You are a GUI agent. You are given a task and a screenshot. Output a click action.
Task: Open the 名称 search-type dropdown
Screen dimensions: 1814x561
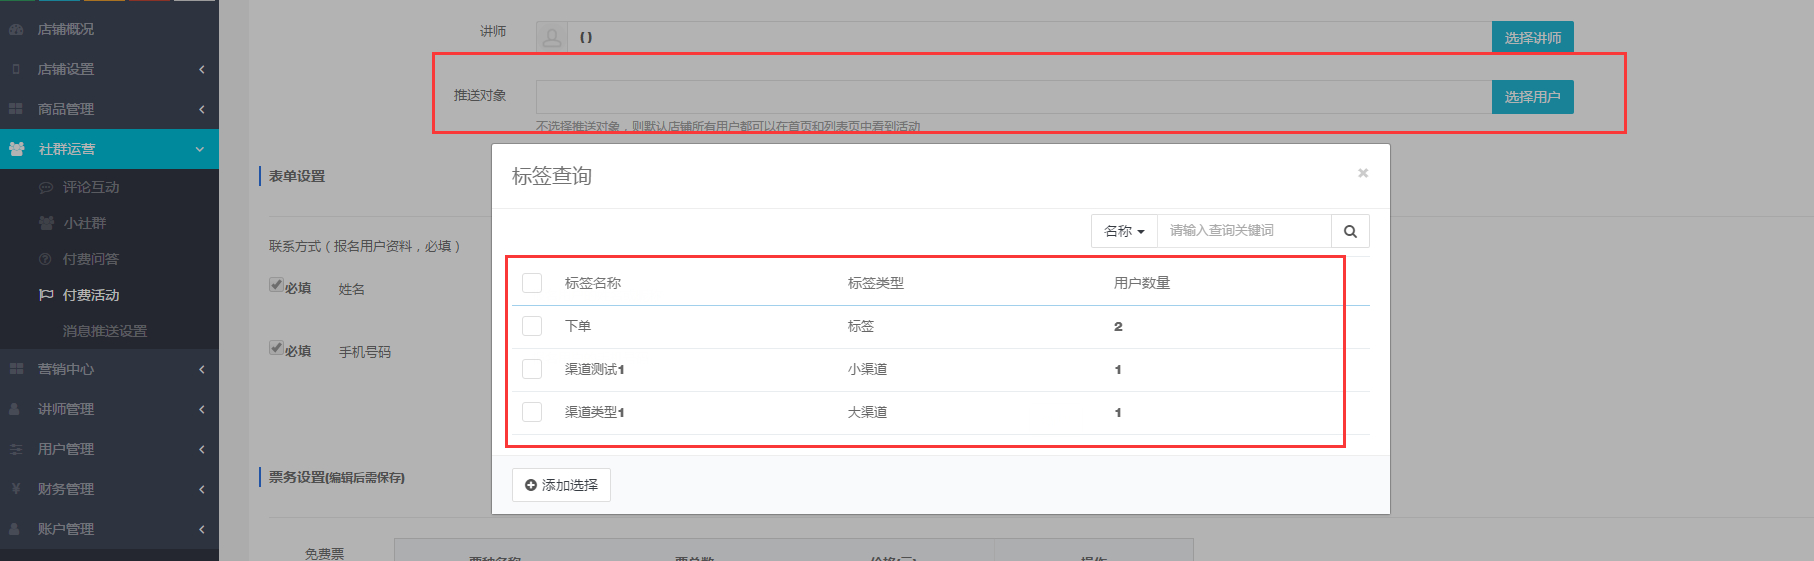pyautogui.click(x=1124, y=231)
